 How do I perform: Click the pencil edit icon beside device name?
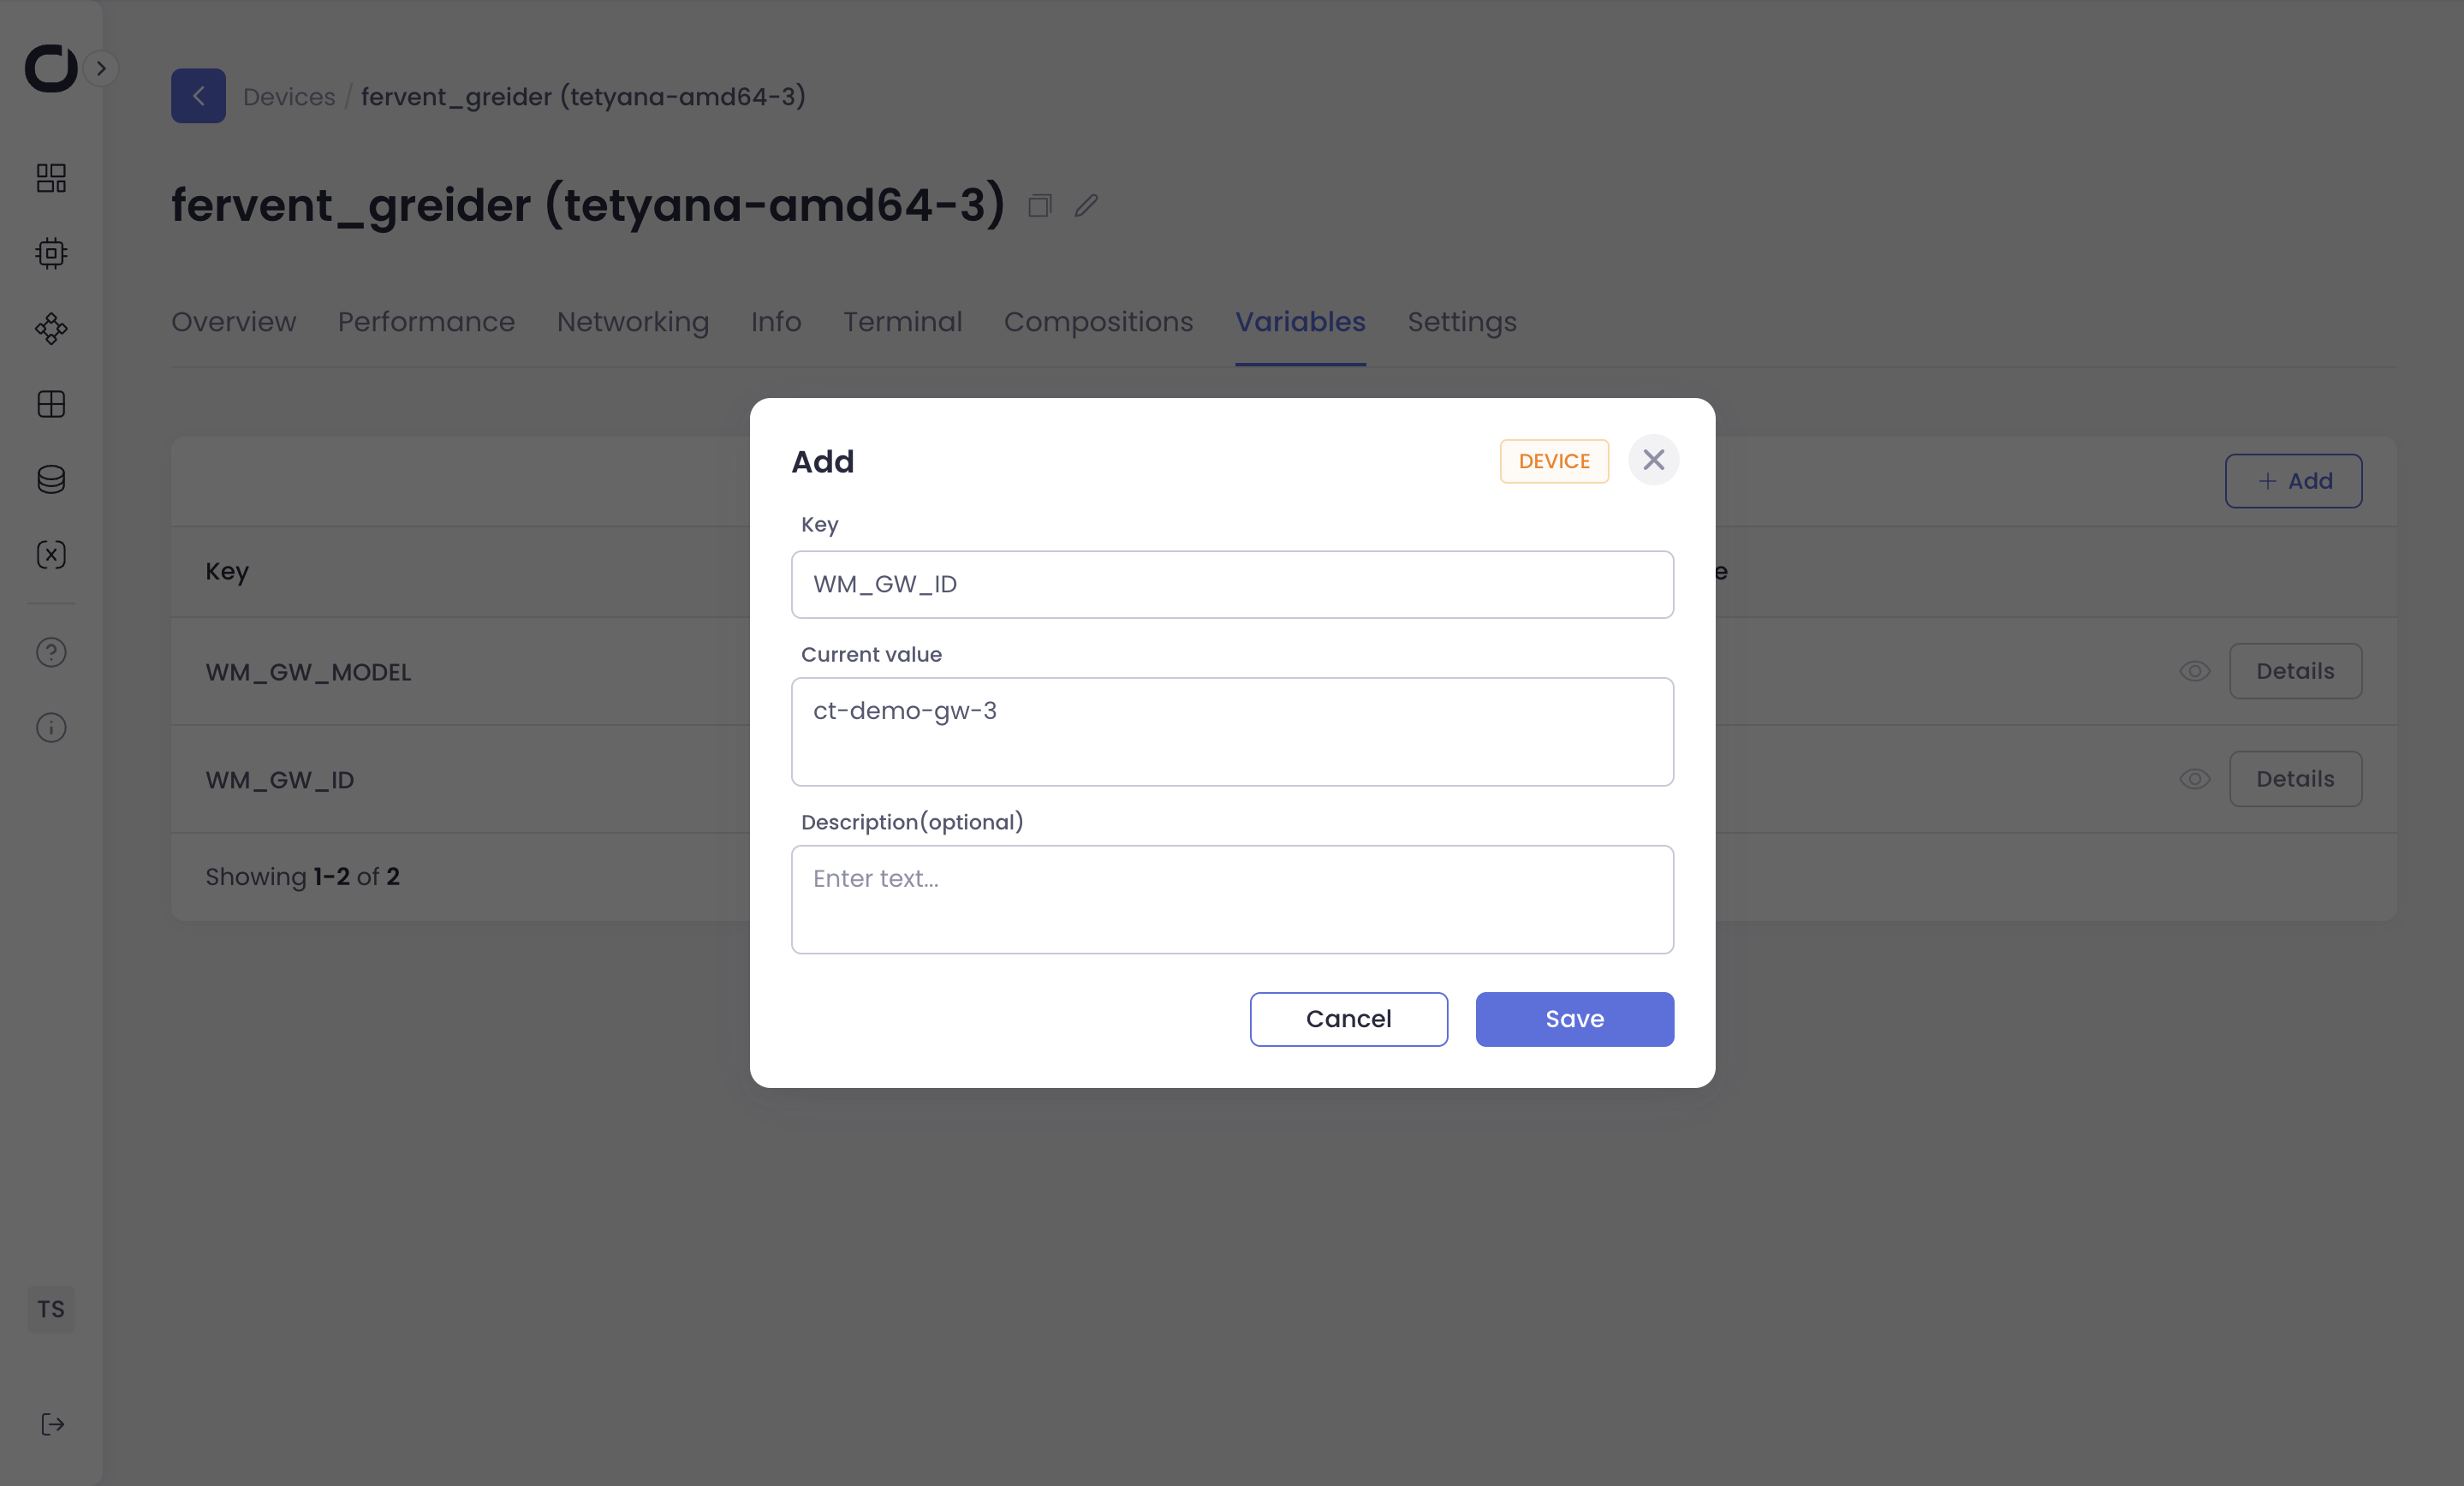1086,206
